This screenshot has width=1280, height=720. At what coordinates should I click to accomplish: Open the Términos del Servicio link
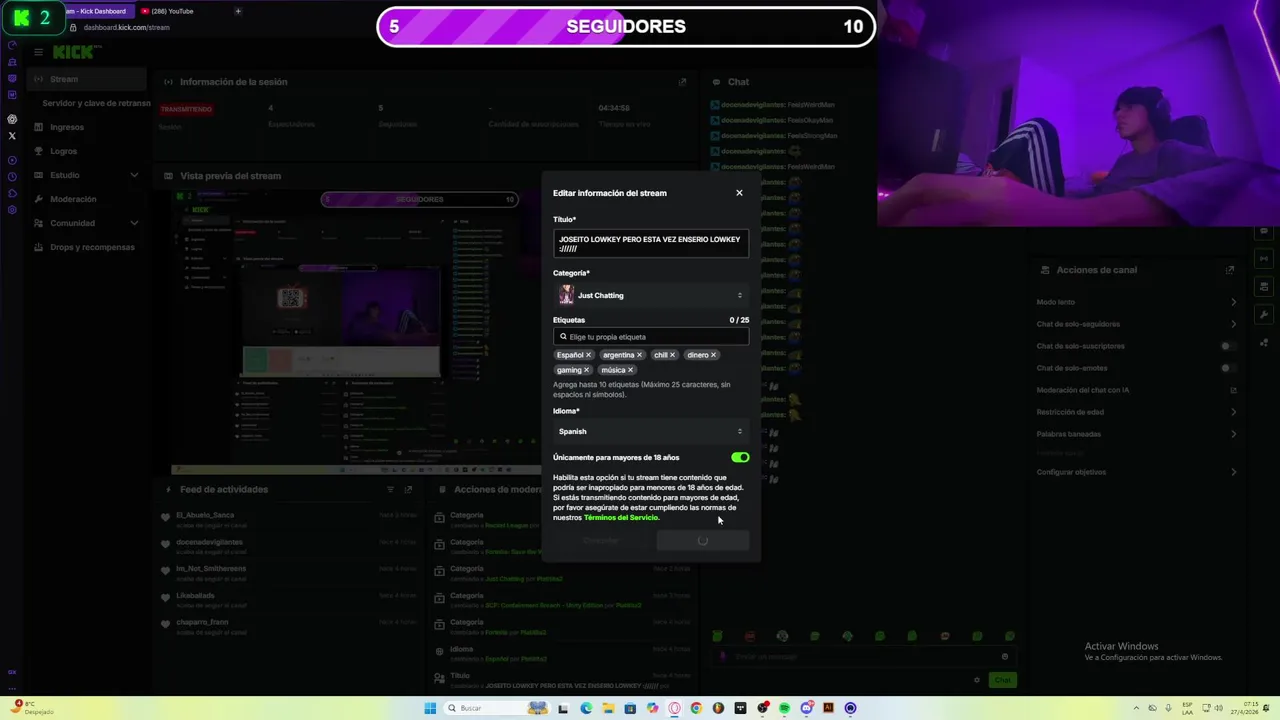tap(621, 518)
